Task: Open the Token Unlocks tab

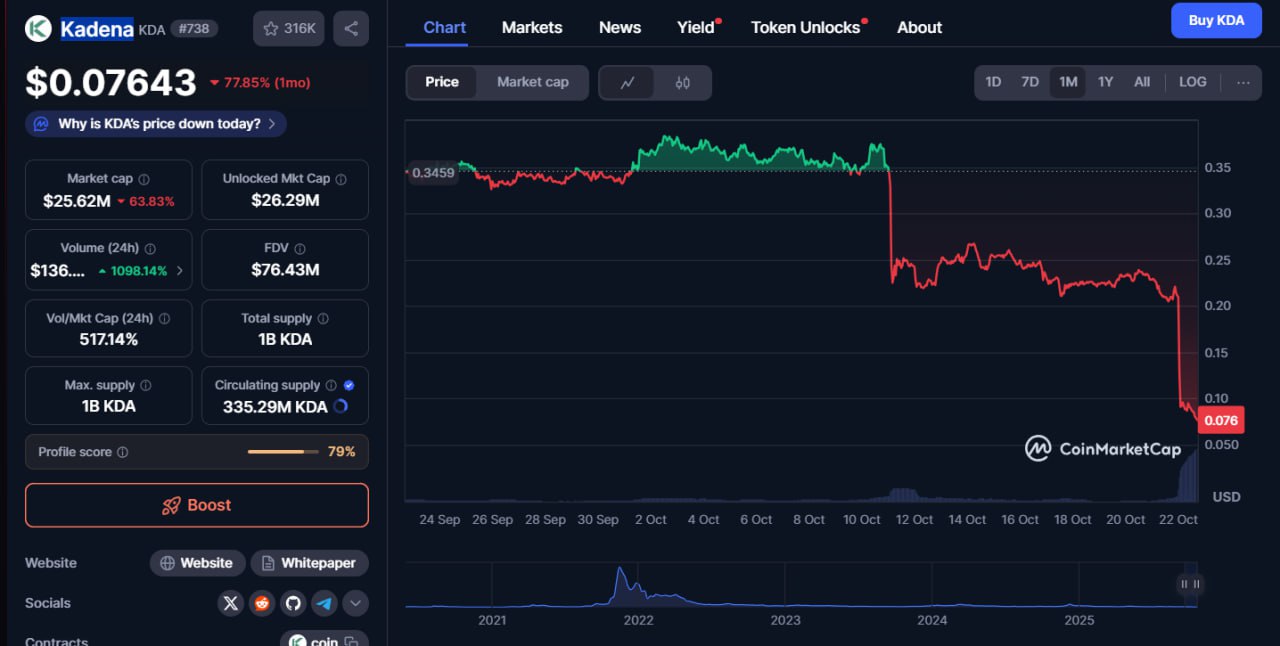Action: point(806,27)
